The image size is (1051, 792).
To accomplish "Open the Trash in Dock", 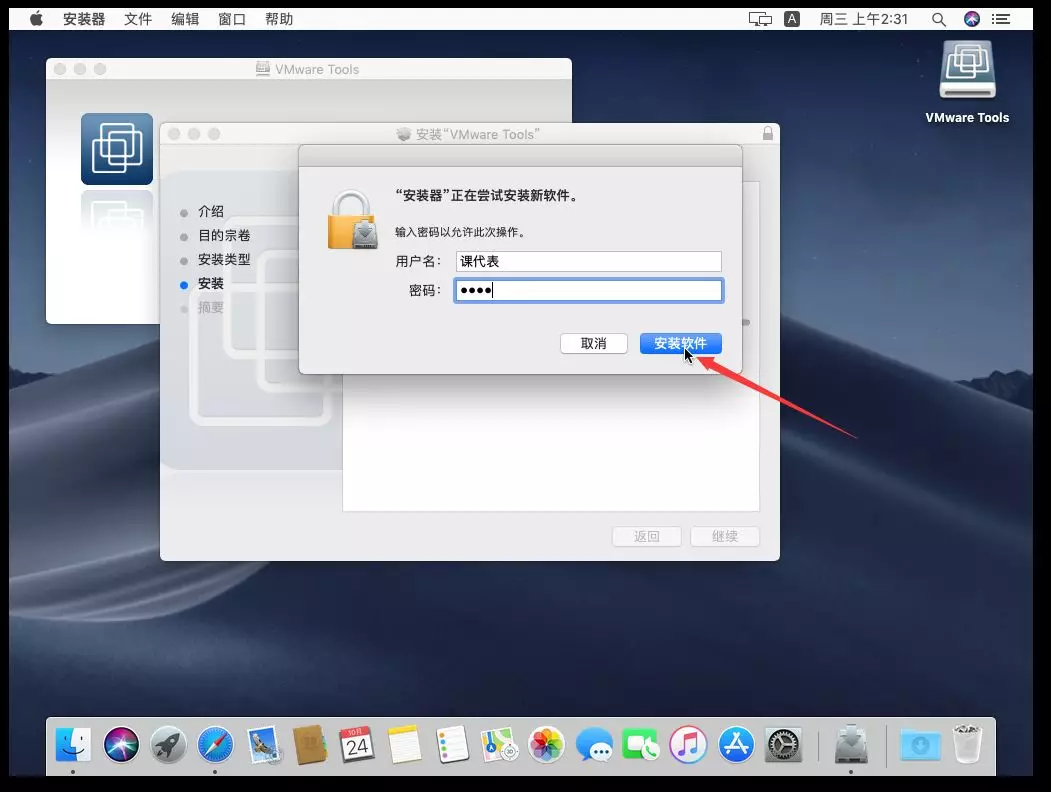I will click(967, 744).
